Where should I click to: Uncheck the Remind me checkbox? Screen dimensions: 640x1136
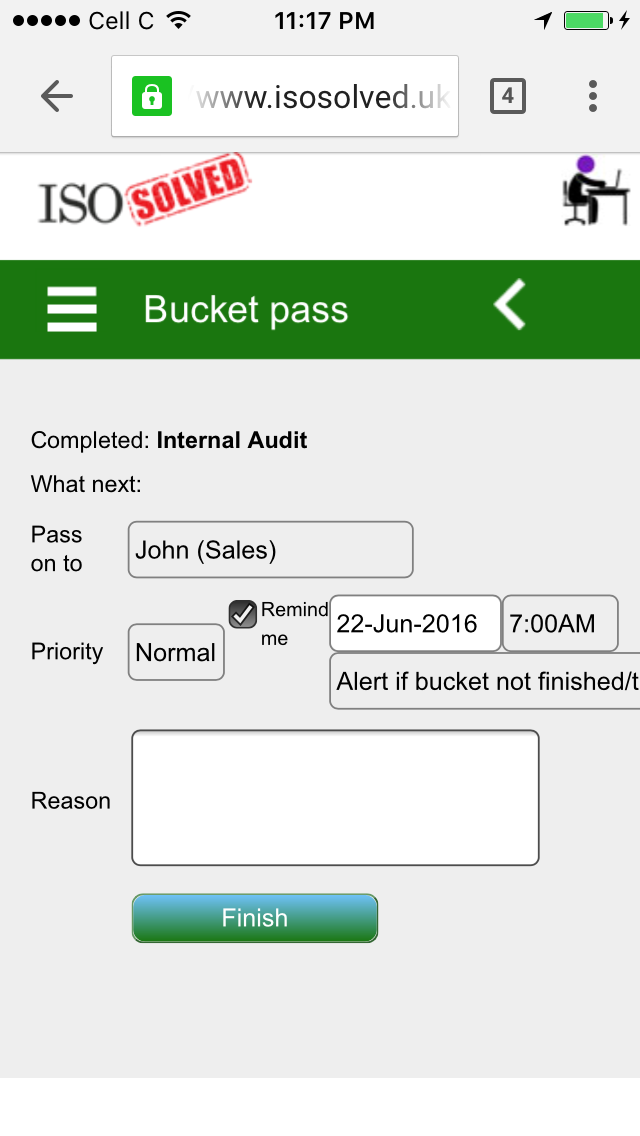tap(243, 614)
